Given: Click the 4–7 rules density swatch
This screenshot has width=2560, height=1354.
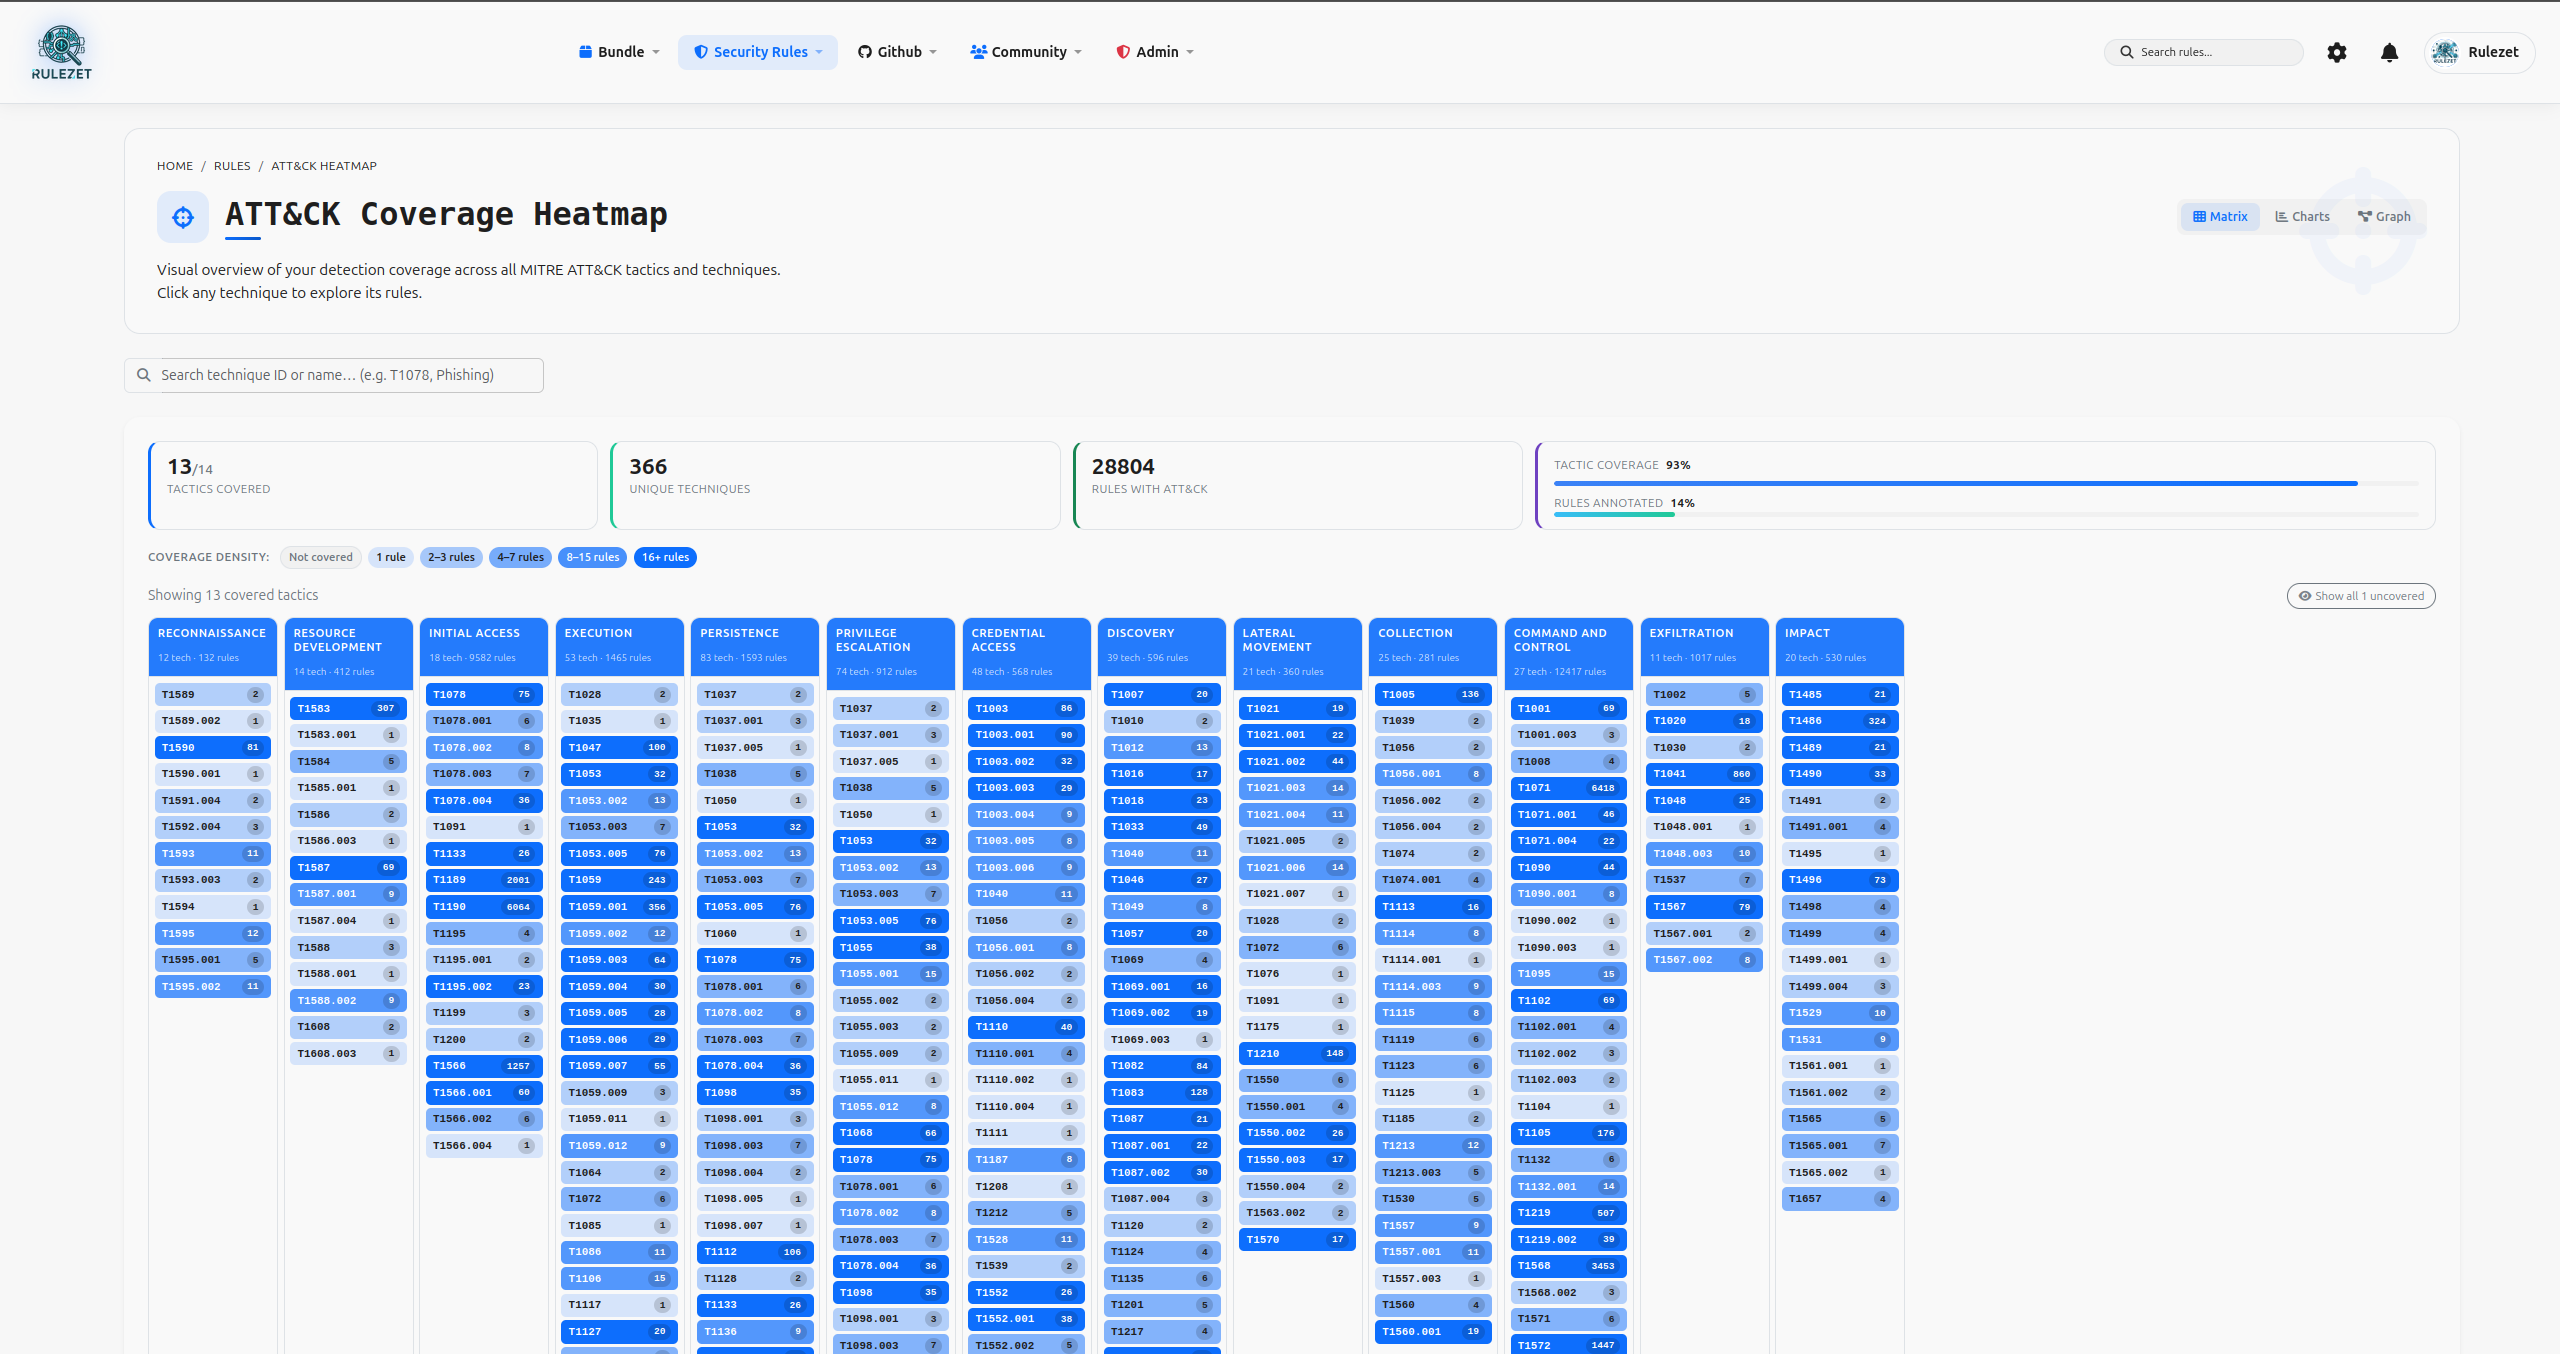Looking at the screenshot, I should click(x=520, y=558).
